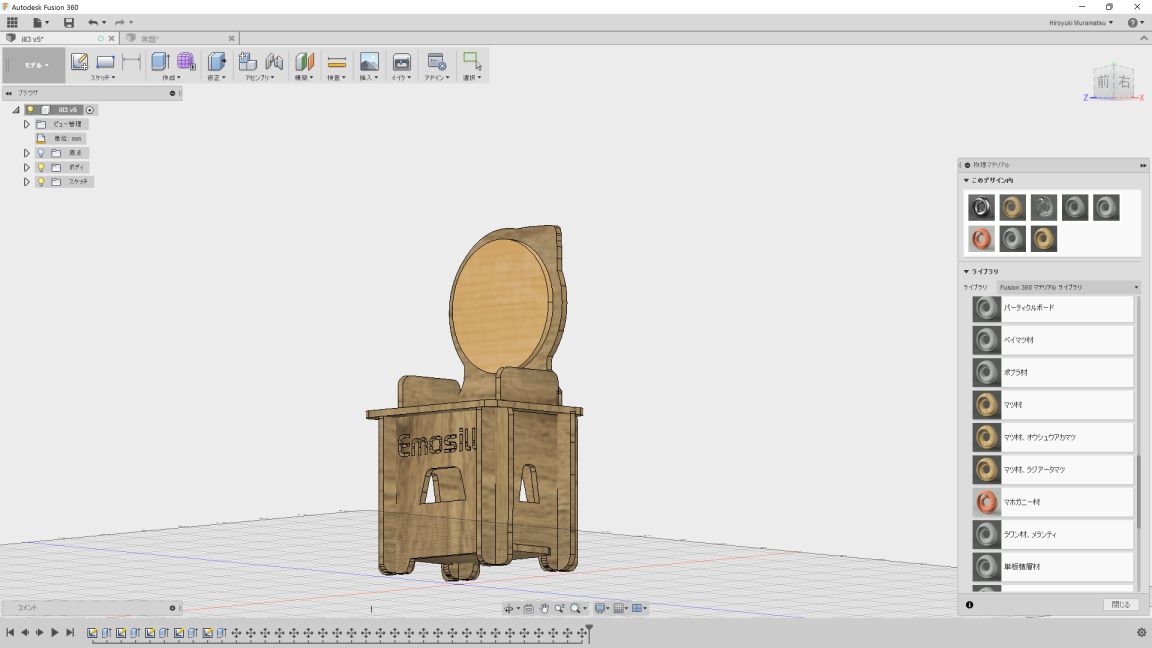
Task: Select the sketch dimension tool icon
Action: 132,62
